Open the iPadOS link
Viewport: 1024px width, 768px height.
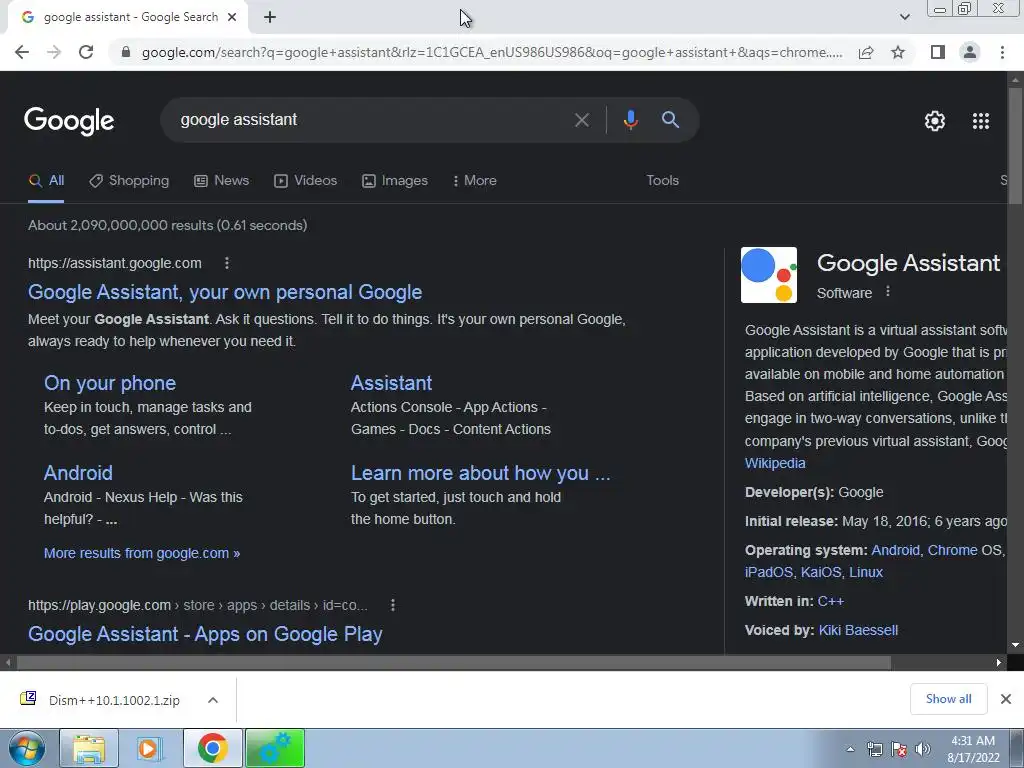tap(769, 572)
